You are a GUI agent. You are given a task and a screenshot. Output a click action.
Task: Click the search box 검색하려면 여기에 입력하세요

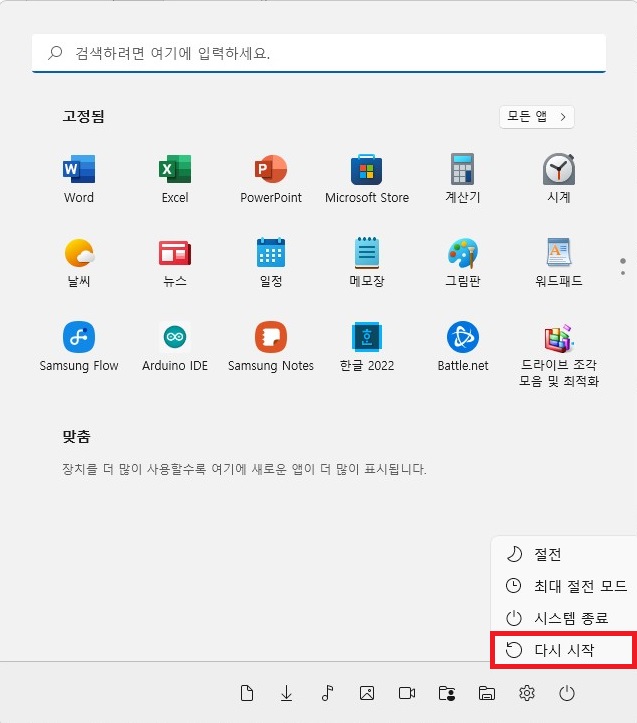(x=319, y=53)
